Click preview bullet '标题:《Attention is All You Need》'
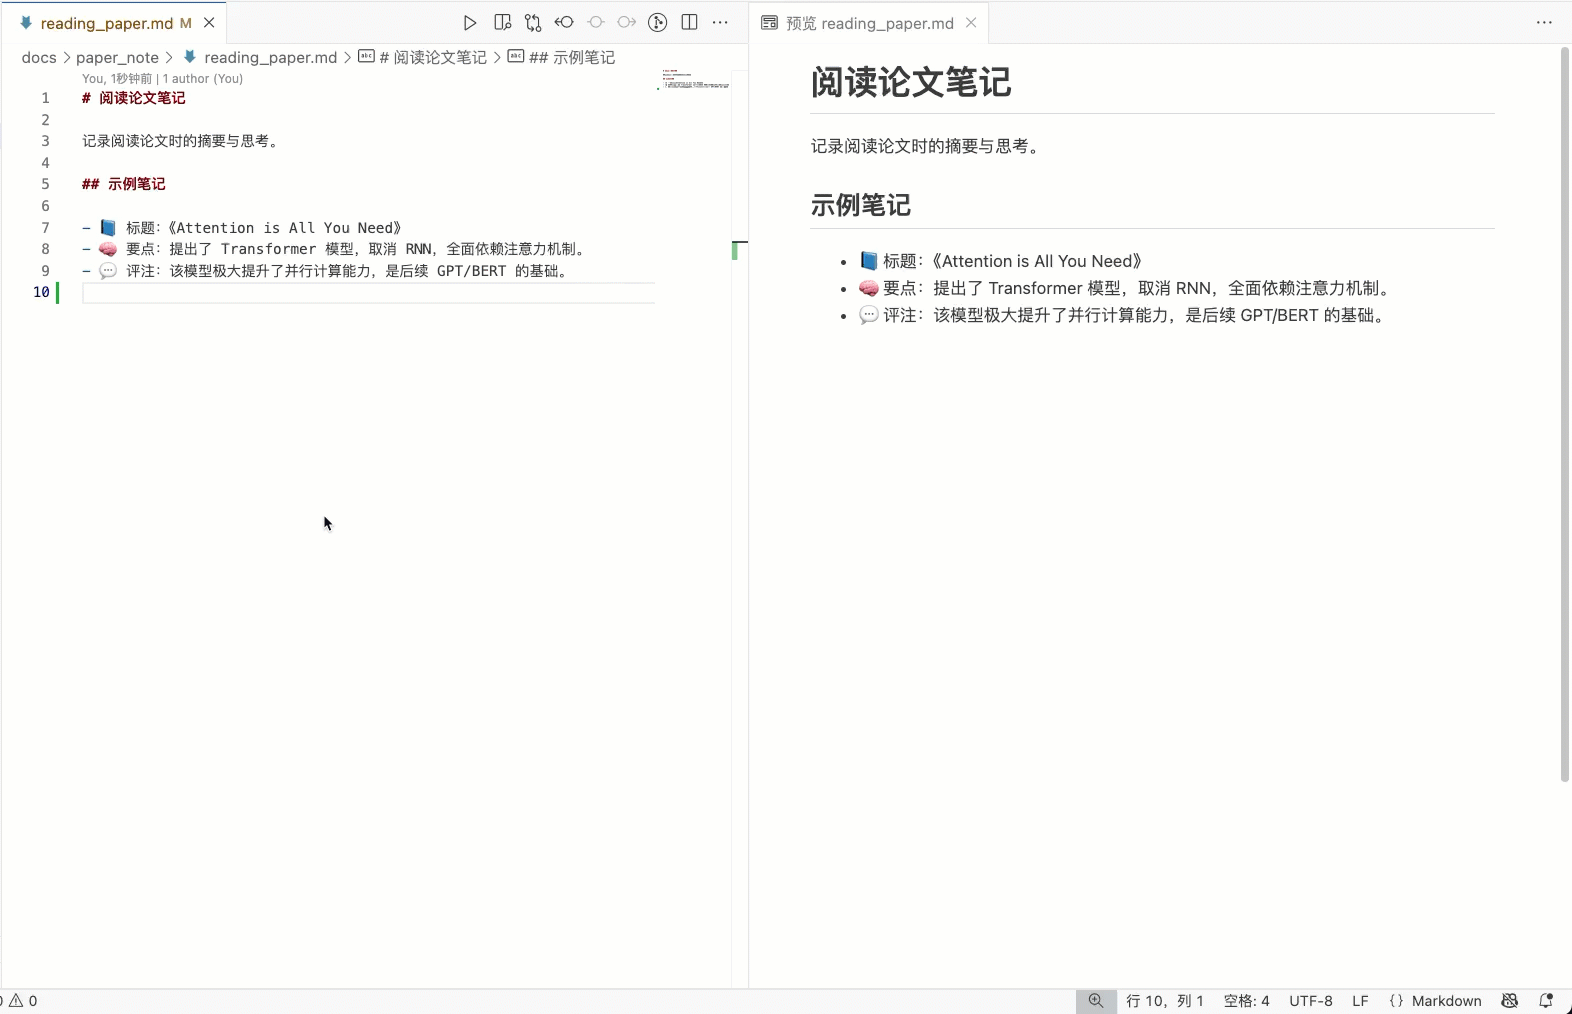Image resolution: width=1572 pixels, height=1014 pixels. [x=1001, y=261]
